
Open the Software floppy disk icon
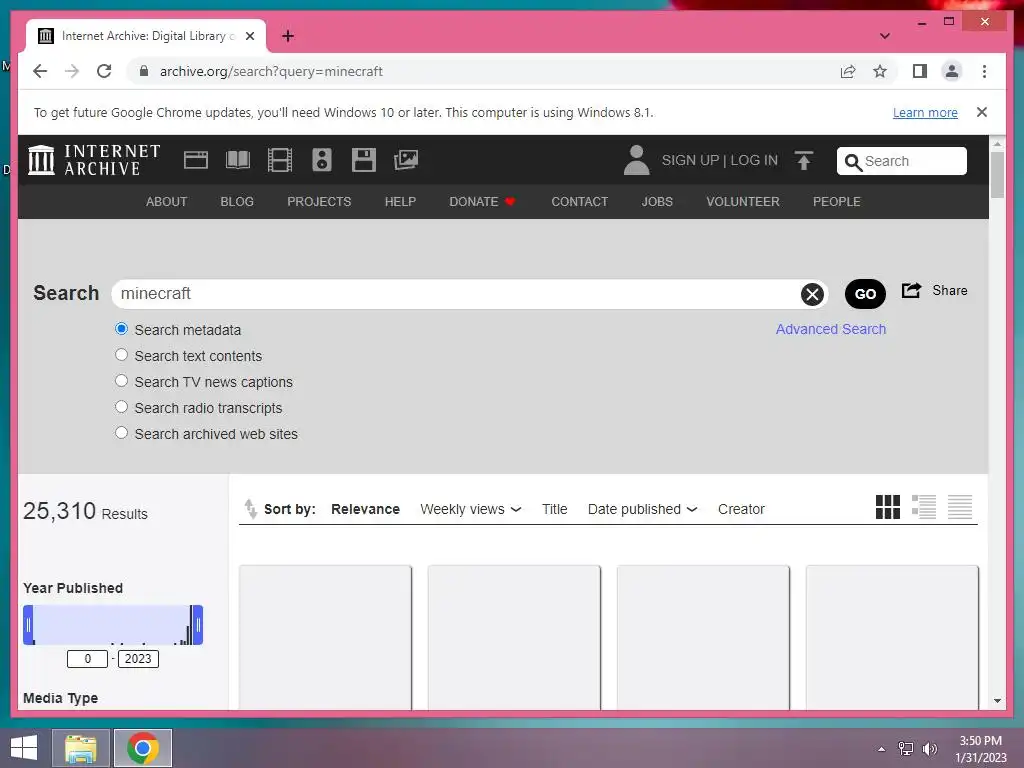[x=364, y=160]
